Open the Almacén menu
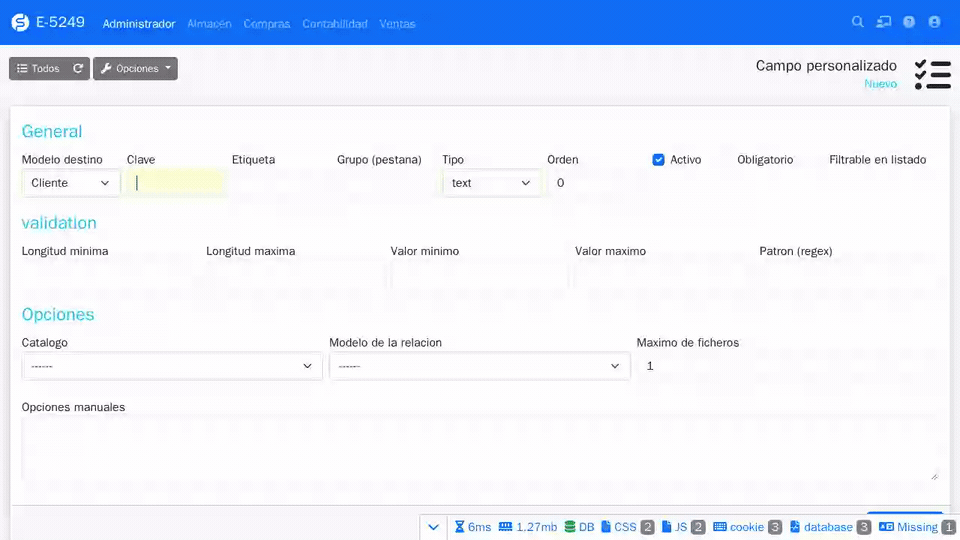Screen dimensions: 960x540 (209, 24)
